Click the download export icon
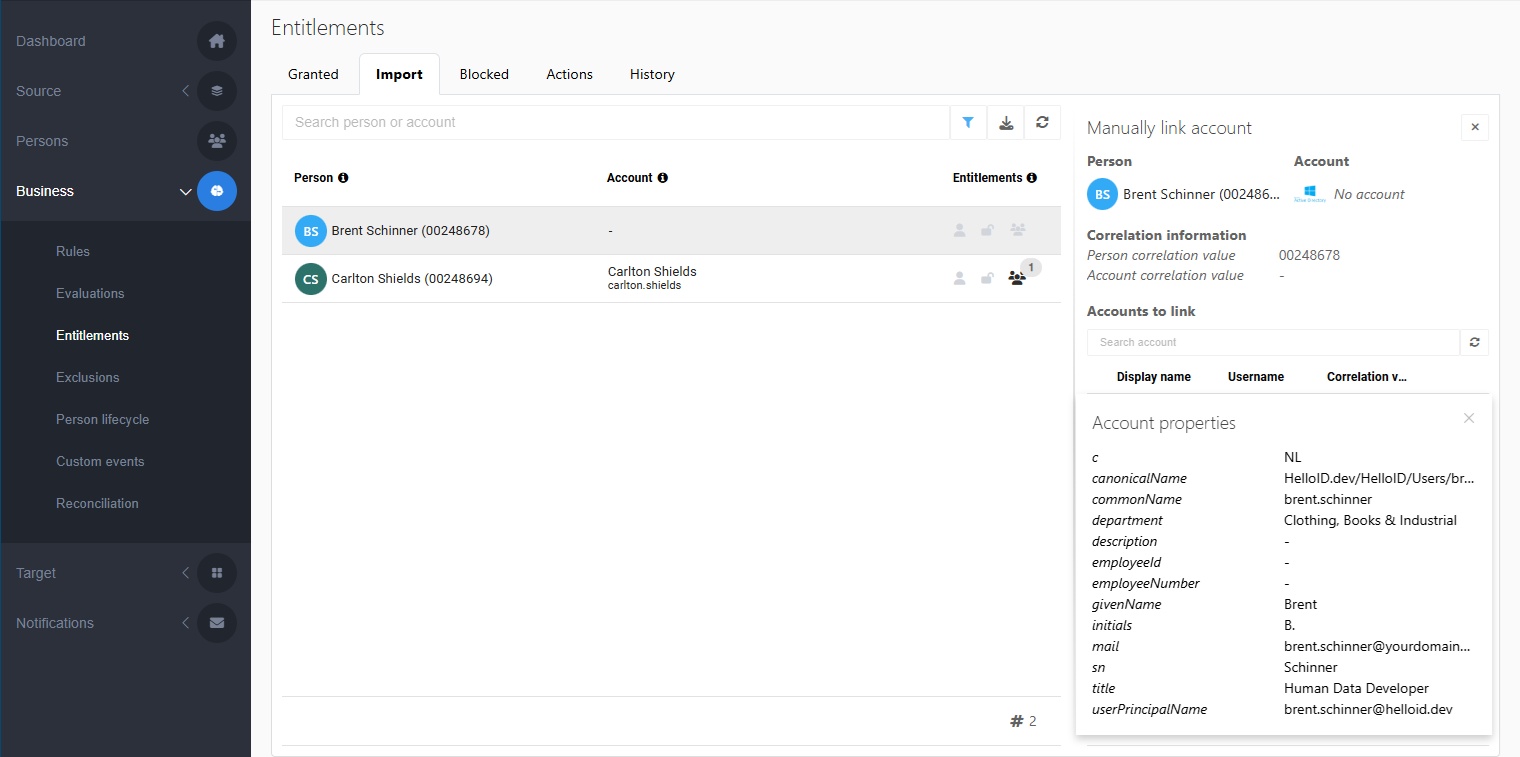1520x757 pixels. tap(1006, 122)
